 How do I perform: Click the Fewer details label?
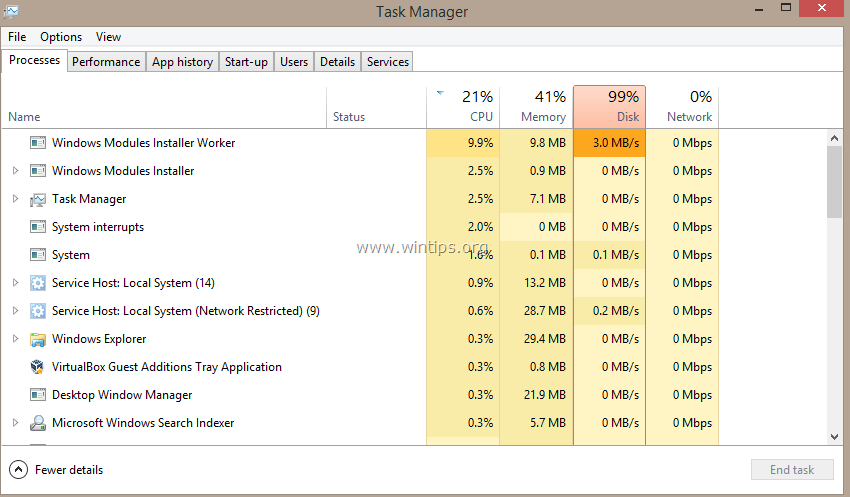(69, 470)
